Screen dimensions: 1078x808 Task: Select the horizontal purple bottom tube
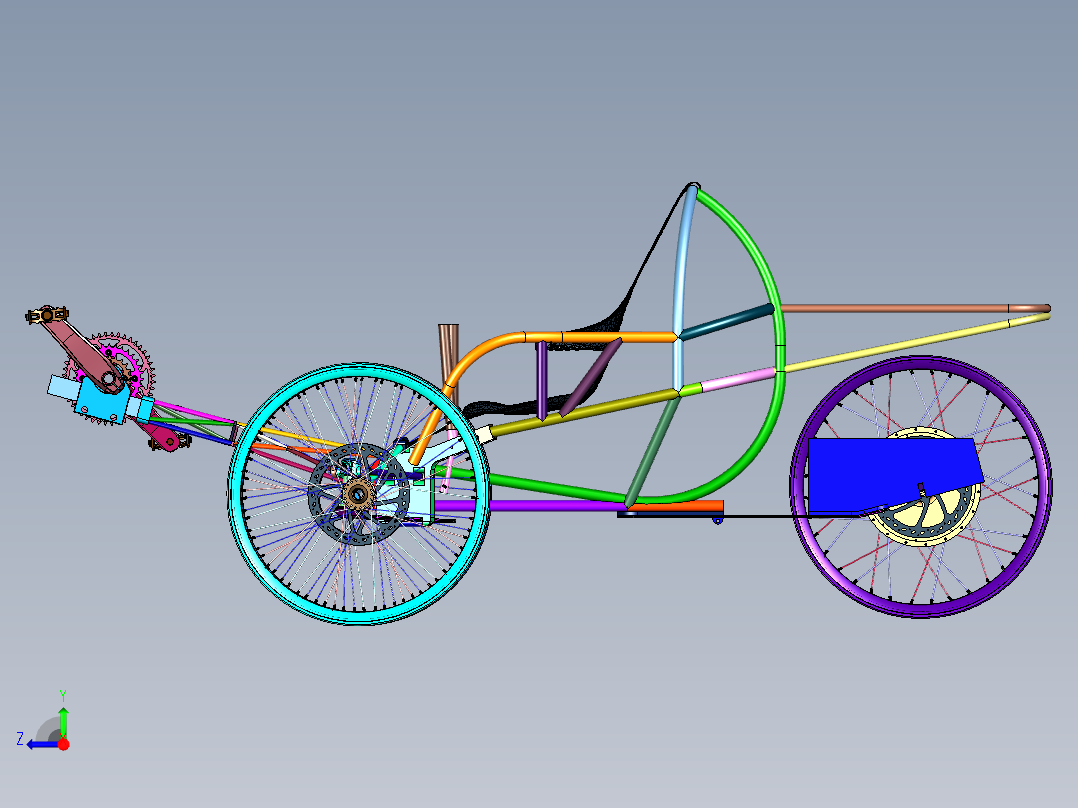click(x=529, y=506)
